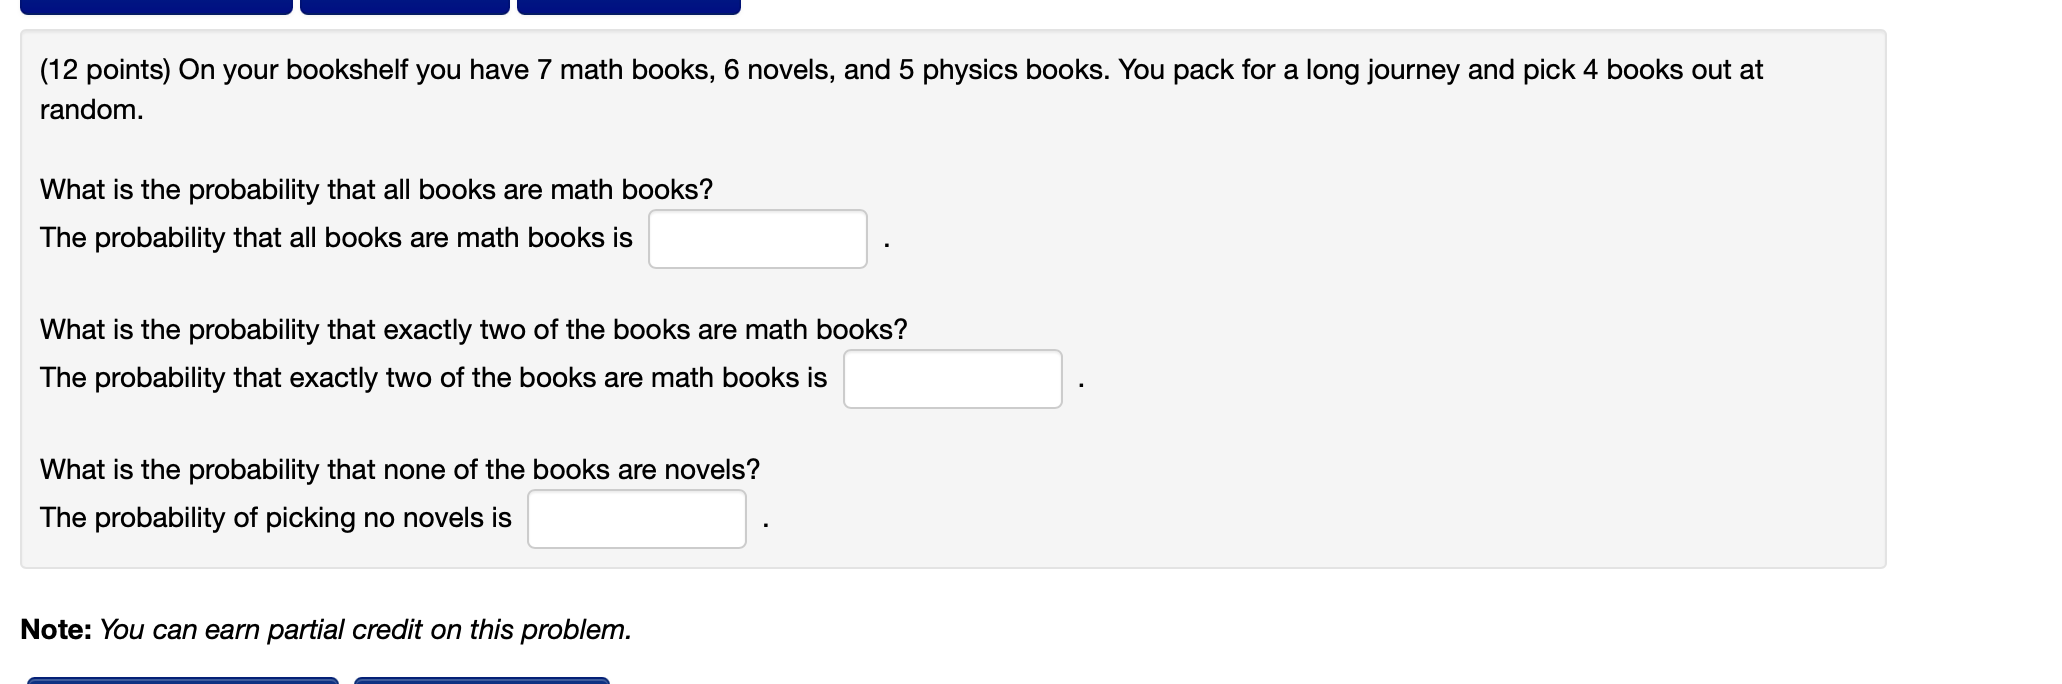Click the question about exactly two math books
Image resolution: width=2062 pixels, height=684 pixels.
coord(473,329)
